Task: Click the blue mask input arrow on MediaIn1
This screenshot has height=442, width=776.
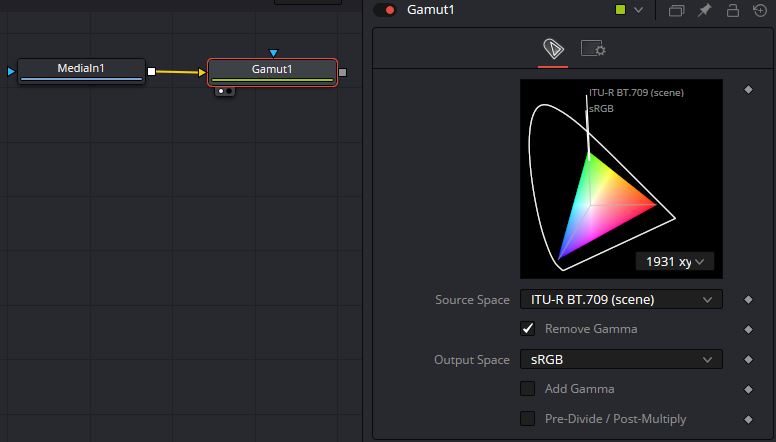Action: click(x=11, y=71)
